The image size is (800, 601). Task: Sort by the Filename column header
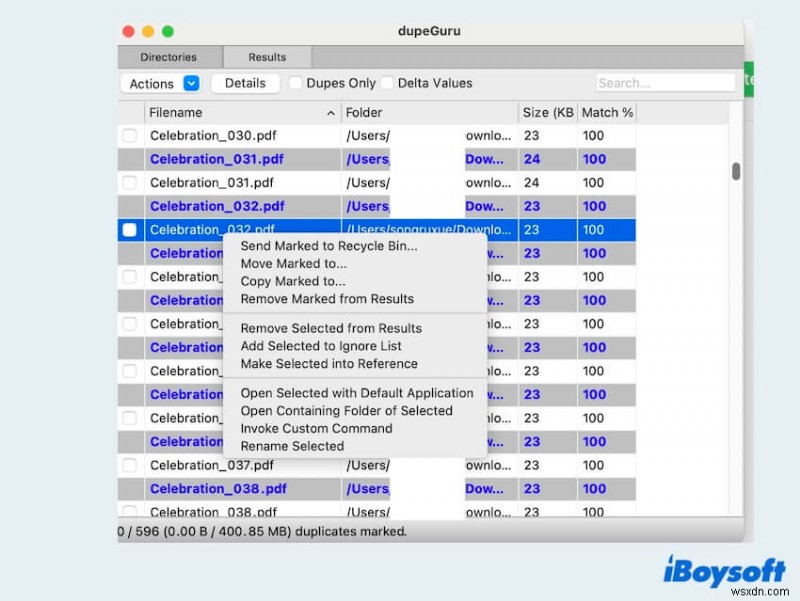point(242,112)
